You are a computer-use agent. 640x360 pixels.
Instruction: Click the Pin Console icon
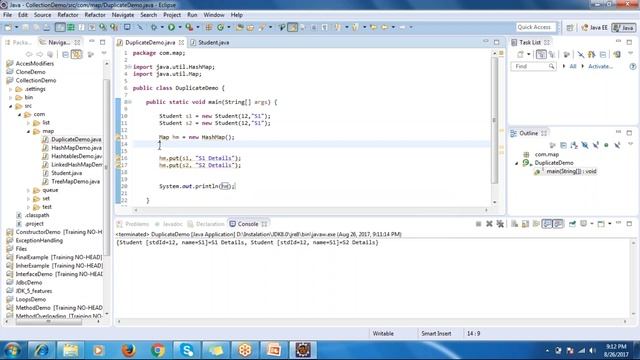(572, 224)
